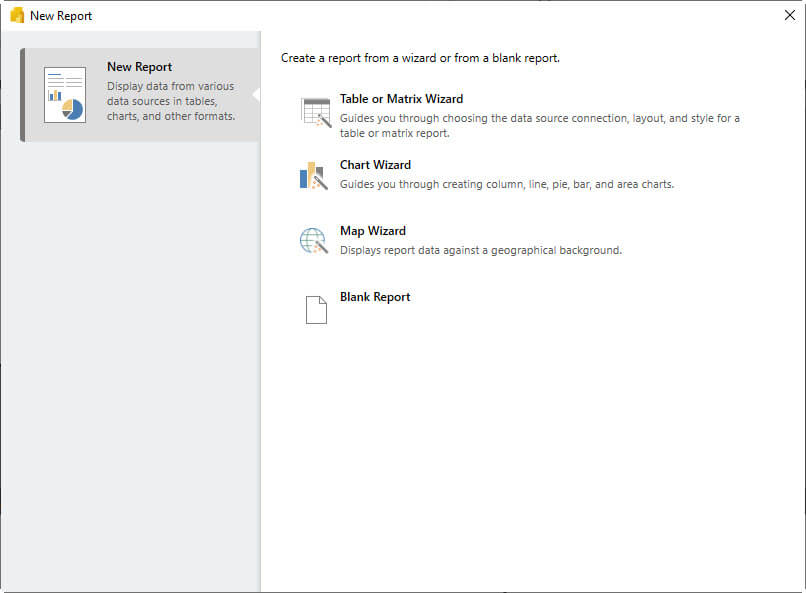The width and height of the screenshot is (806, 593).
Task: Click the Chart Wizard description about column charts
Action: [506, 184]
